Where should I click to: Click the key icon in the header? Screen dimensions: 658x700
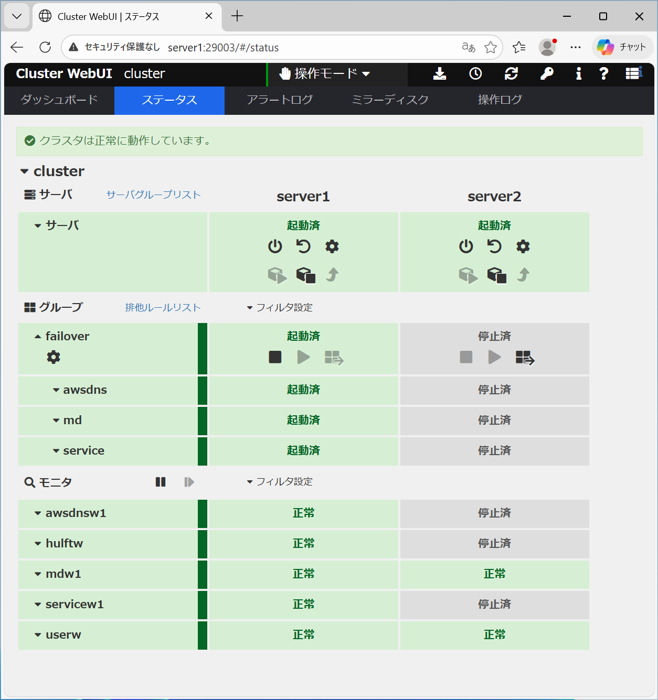click(x=546, y=74)
